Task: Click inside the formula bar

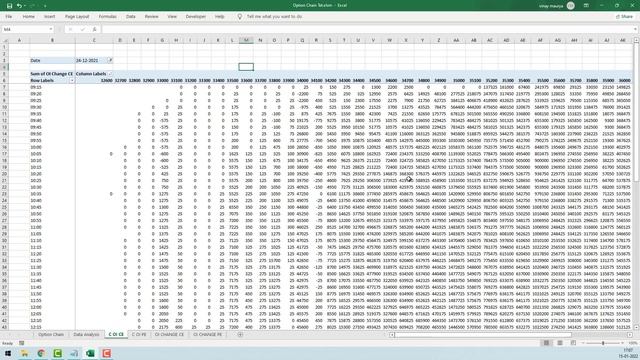Action: coord(367,29)
